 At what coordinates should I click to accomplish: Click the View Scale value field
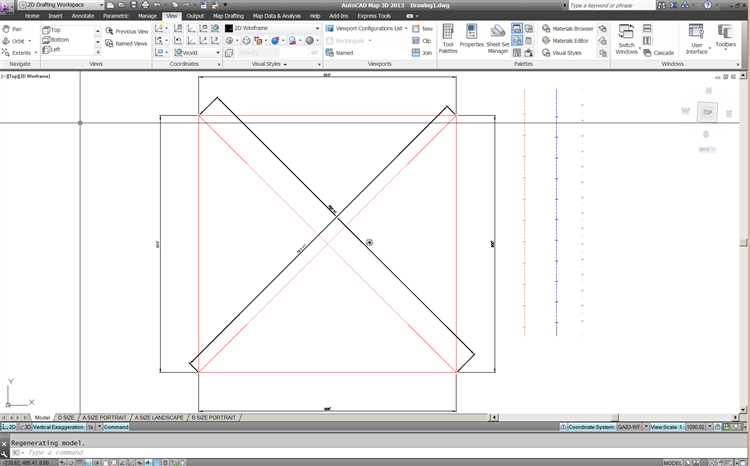coord(696,427)
